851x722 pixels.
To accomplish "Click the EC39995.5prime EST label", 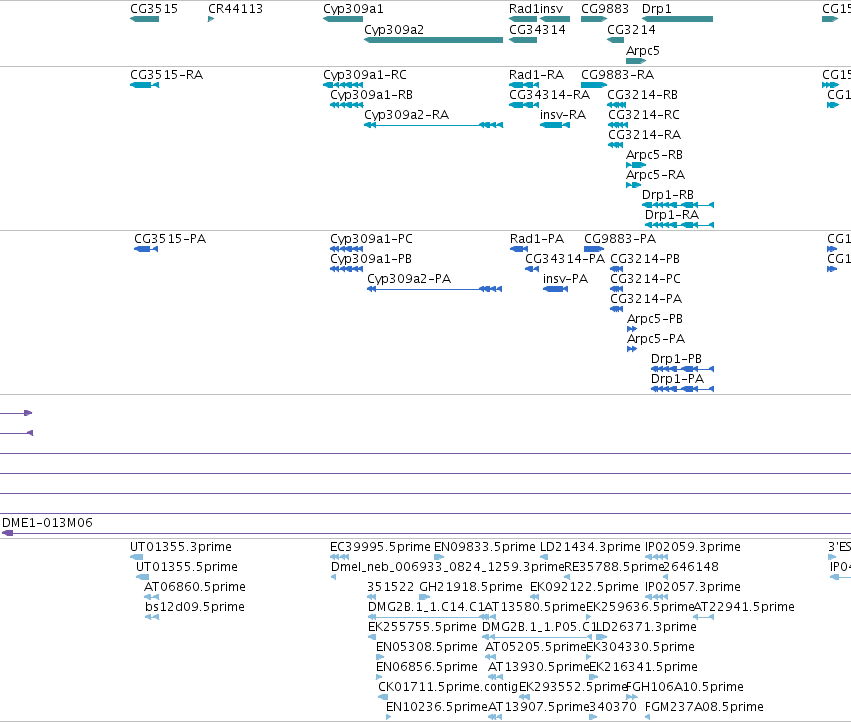I will coord(380,547).
